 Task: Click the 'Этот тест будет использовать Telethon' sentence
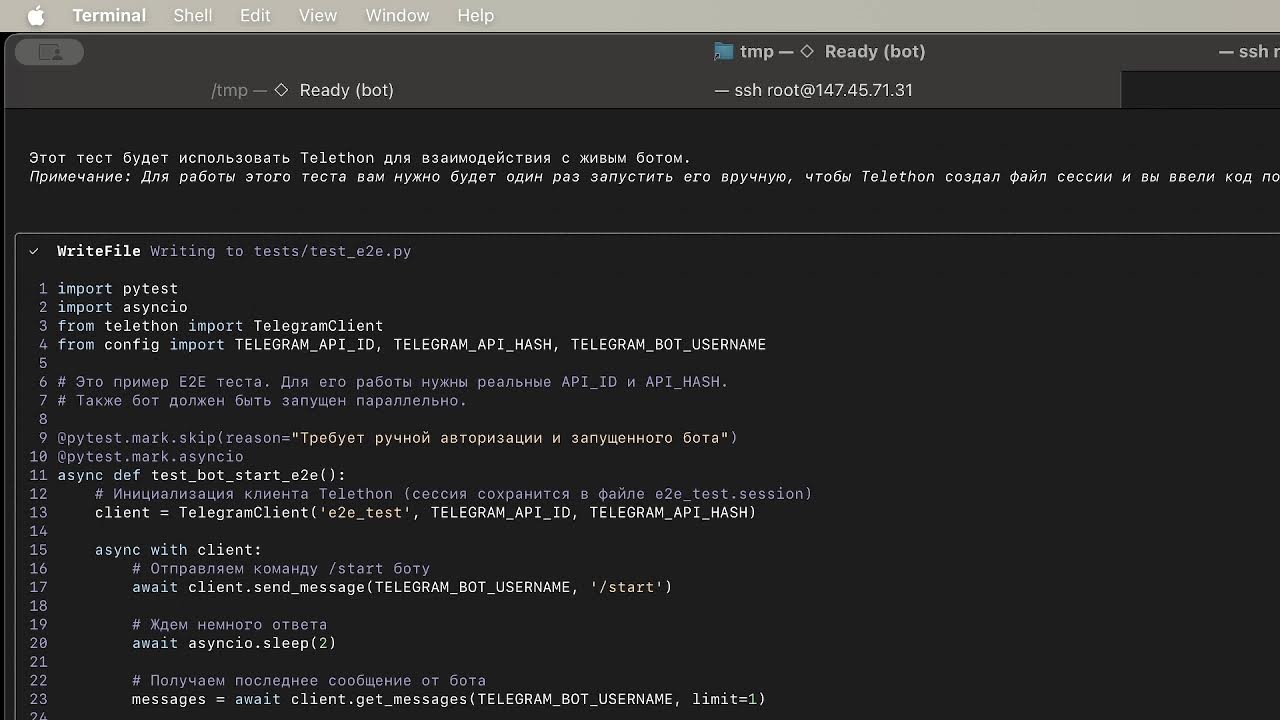[x=360, y=158]
